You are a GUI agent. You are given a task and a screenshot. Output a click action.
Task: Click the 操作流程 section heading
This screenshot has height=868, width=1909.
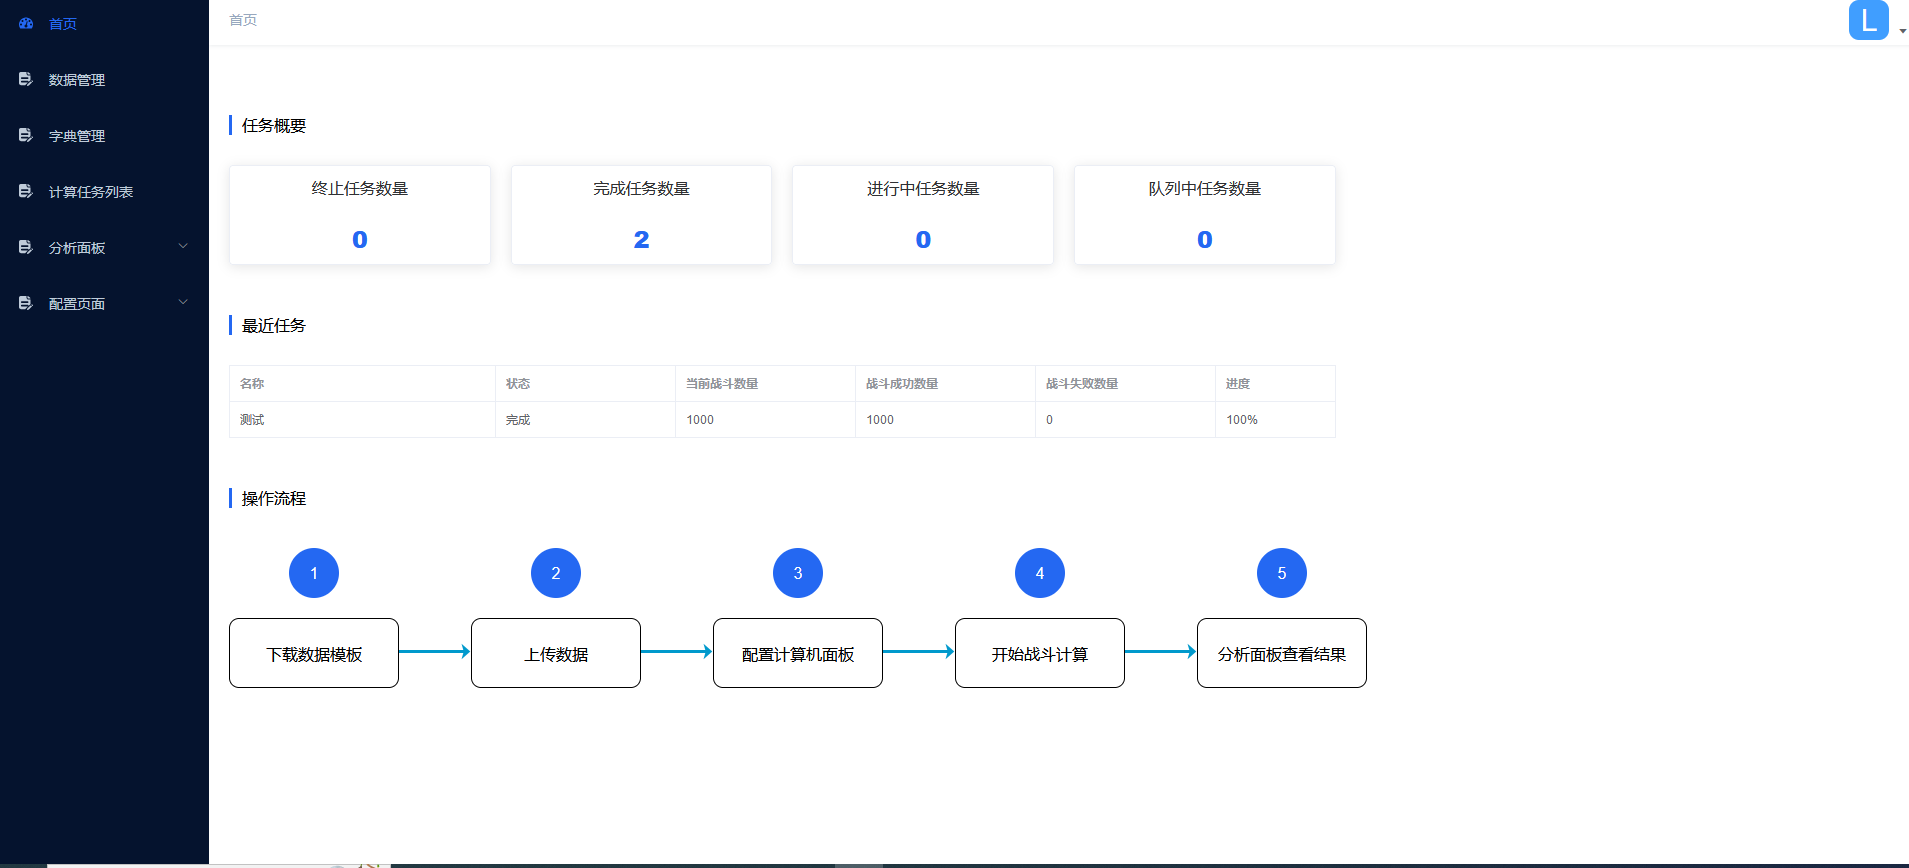click(274, 499)
